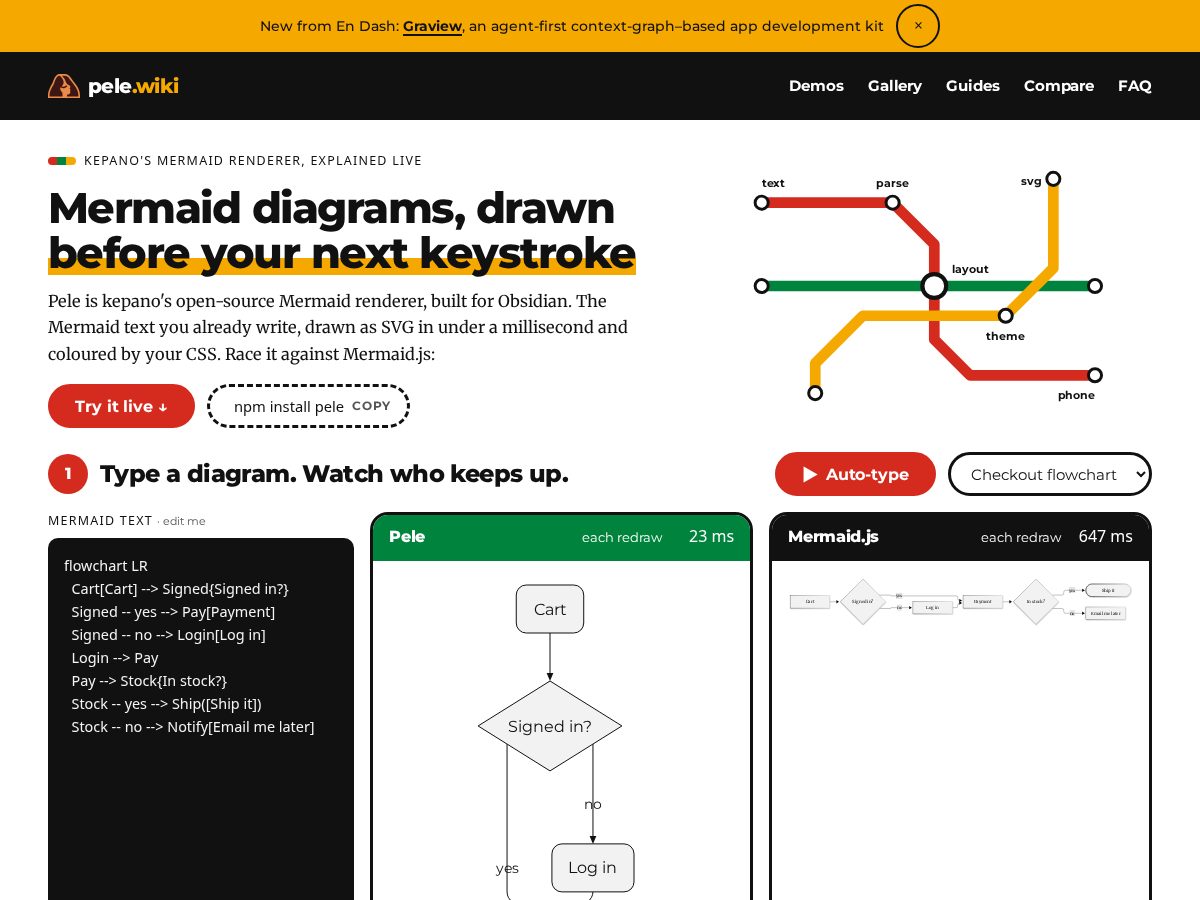Click the Pele 23 ms timing value
Viewport: 1200px width, 900px height.
[x=711, y=537]
